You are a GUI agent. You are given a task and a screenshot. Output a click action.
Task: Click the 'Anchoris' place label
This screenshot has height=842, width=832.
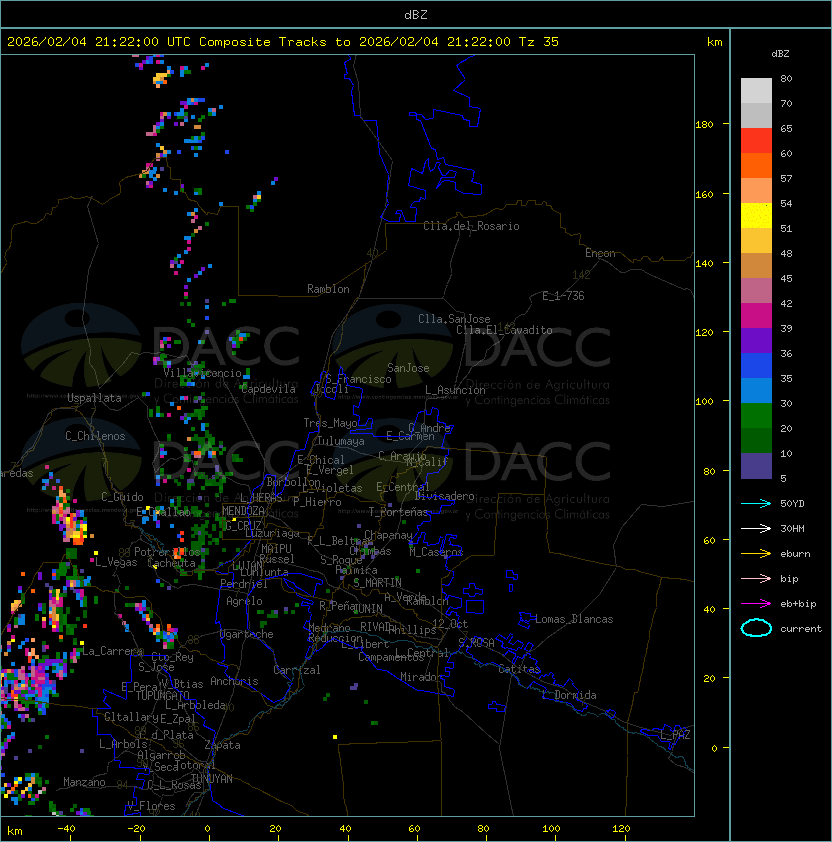coord(234,681)
